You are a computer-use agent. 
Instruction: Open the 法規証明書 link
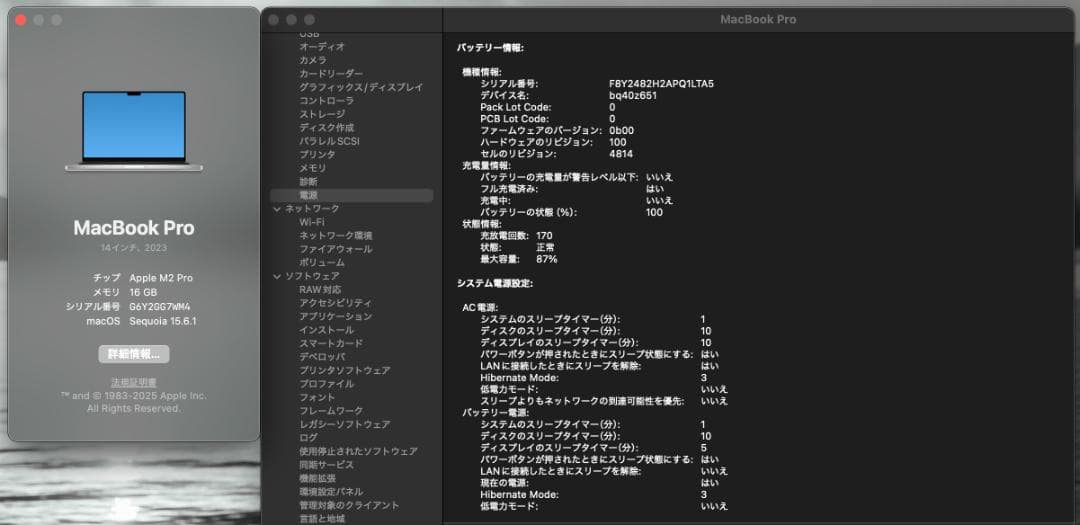click(134, 382)
